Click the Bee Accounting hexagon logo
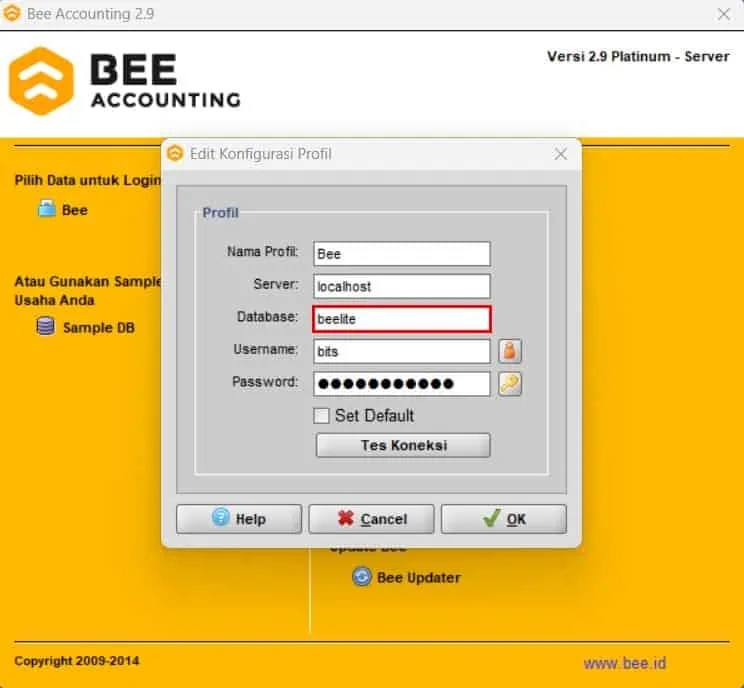Screen dimensions: 744x688 (41, 81)
